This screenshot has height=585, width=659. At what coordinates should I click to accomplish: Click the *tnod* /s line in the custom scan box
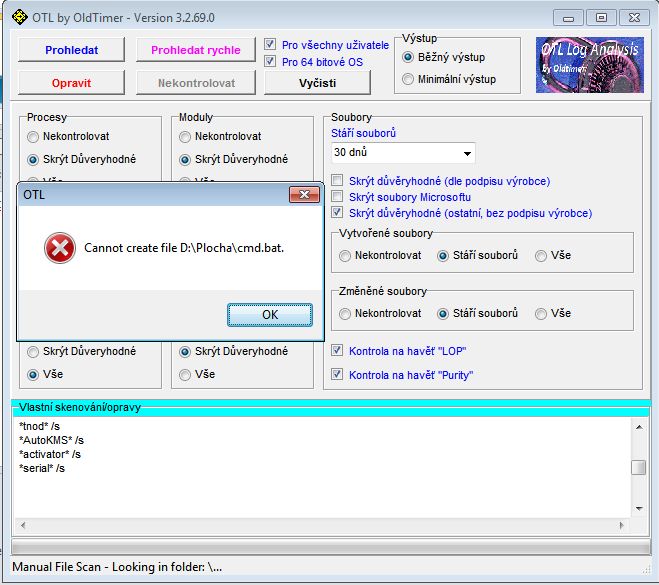click(40, 426)
